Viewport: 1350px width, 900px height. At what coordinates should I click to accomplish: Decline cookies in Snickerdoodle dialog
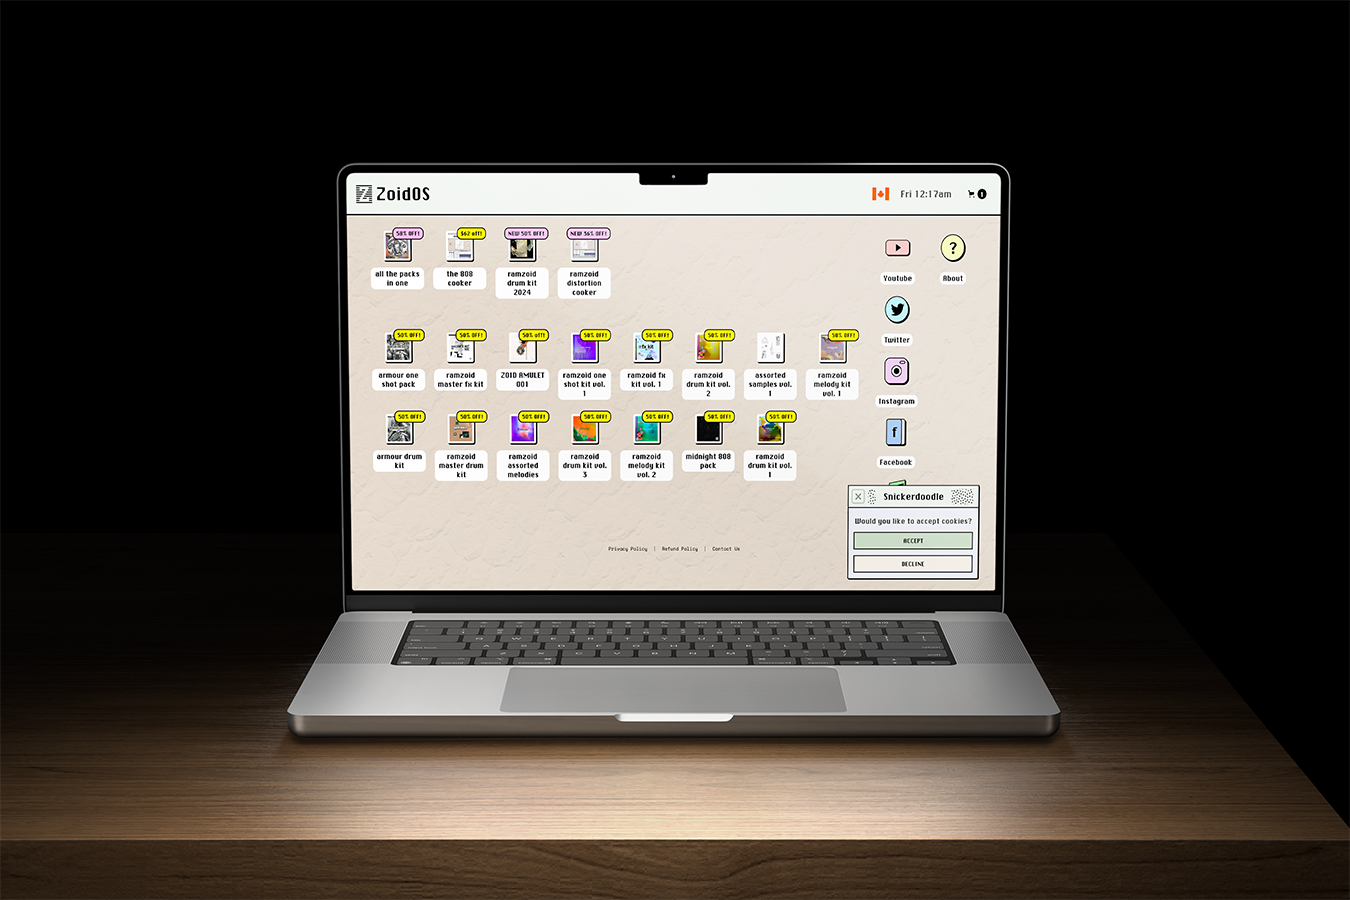click(913, 564)
